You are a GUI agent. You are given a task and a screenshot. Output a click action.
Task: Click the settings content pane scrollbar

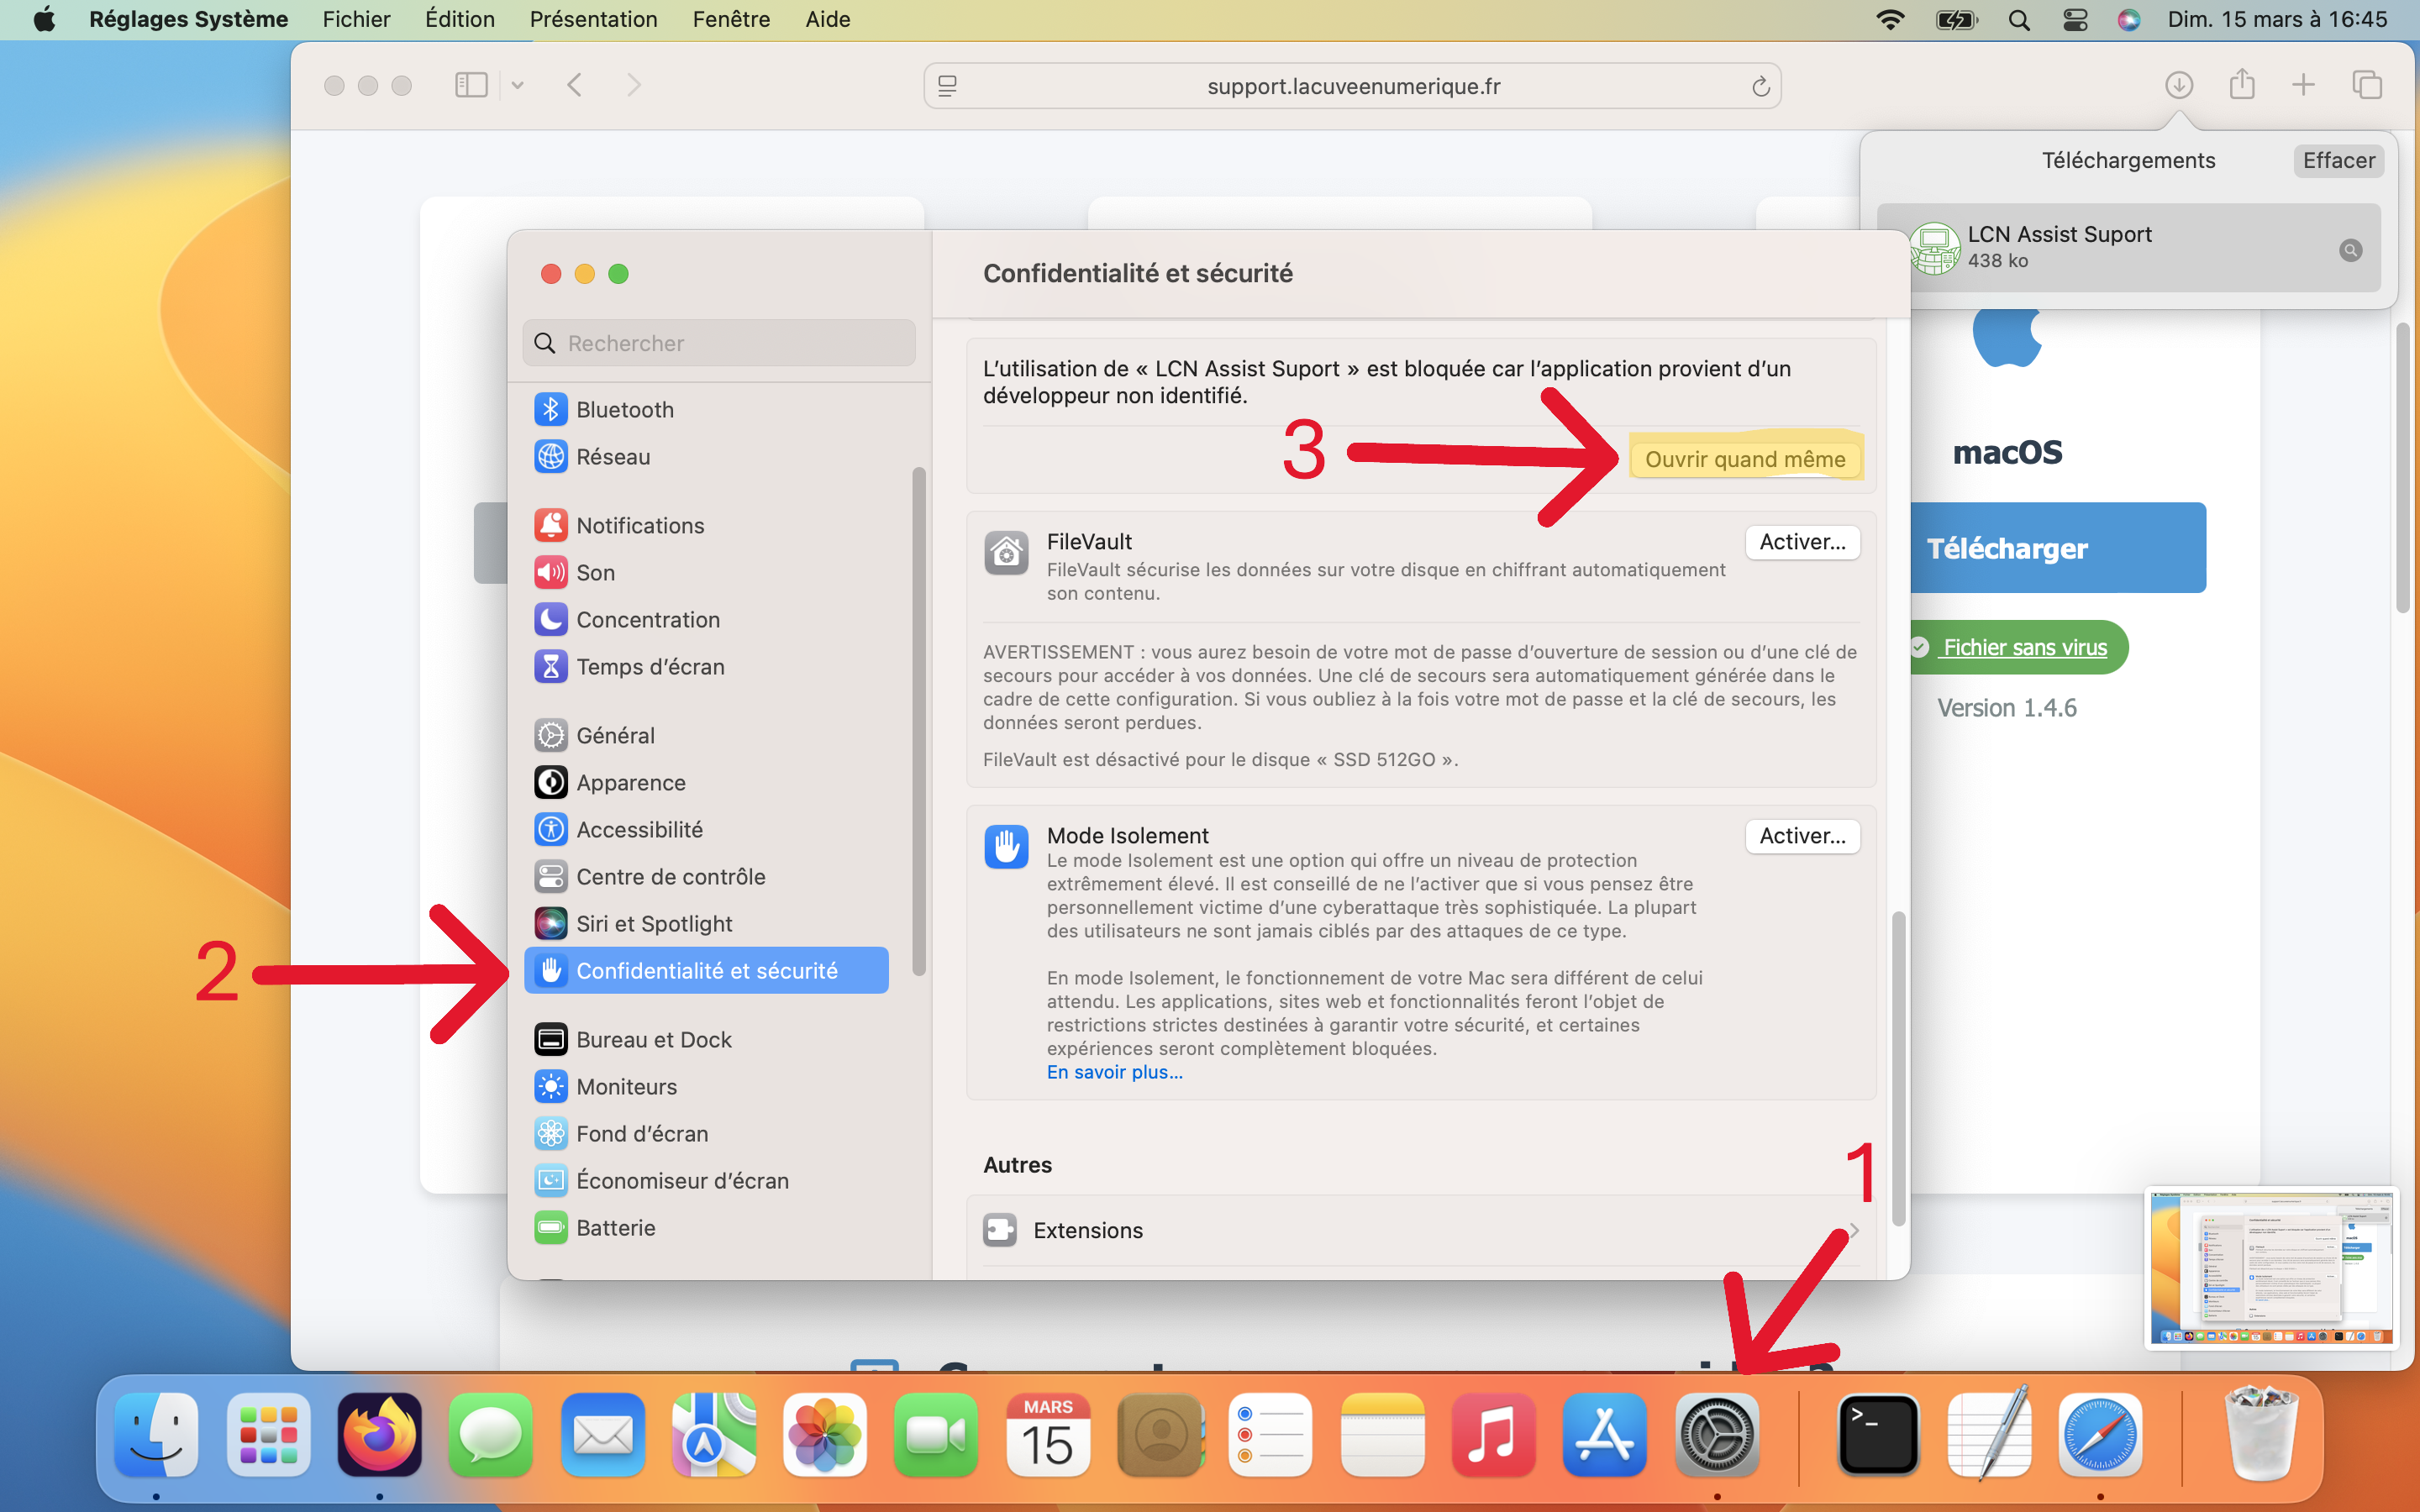pyautogui.click(x=1898, y=1068)
